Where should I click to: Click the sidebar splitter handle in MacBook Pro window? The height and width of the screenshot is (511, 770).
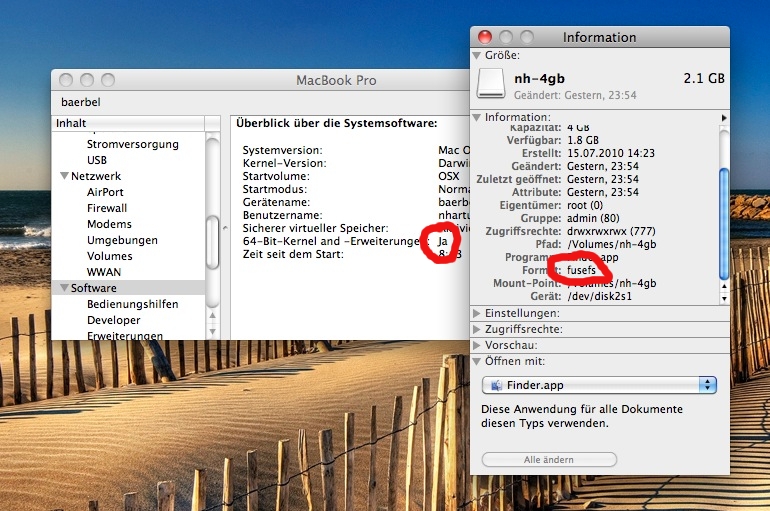click(x=225, y=228)
